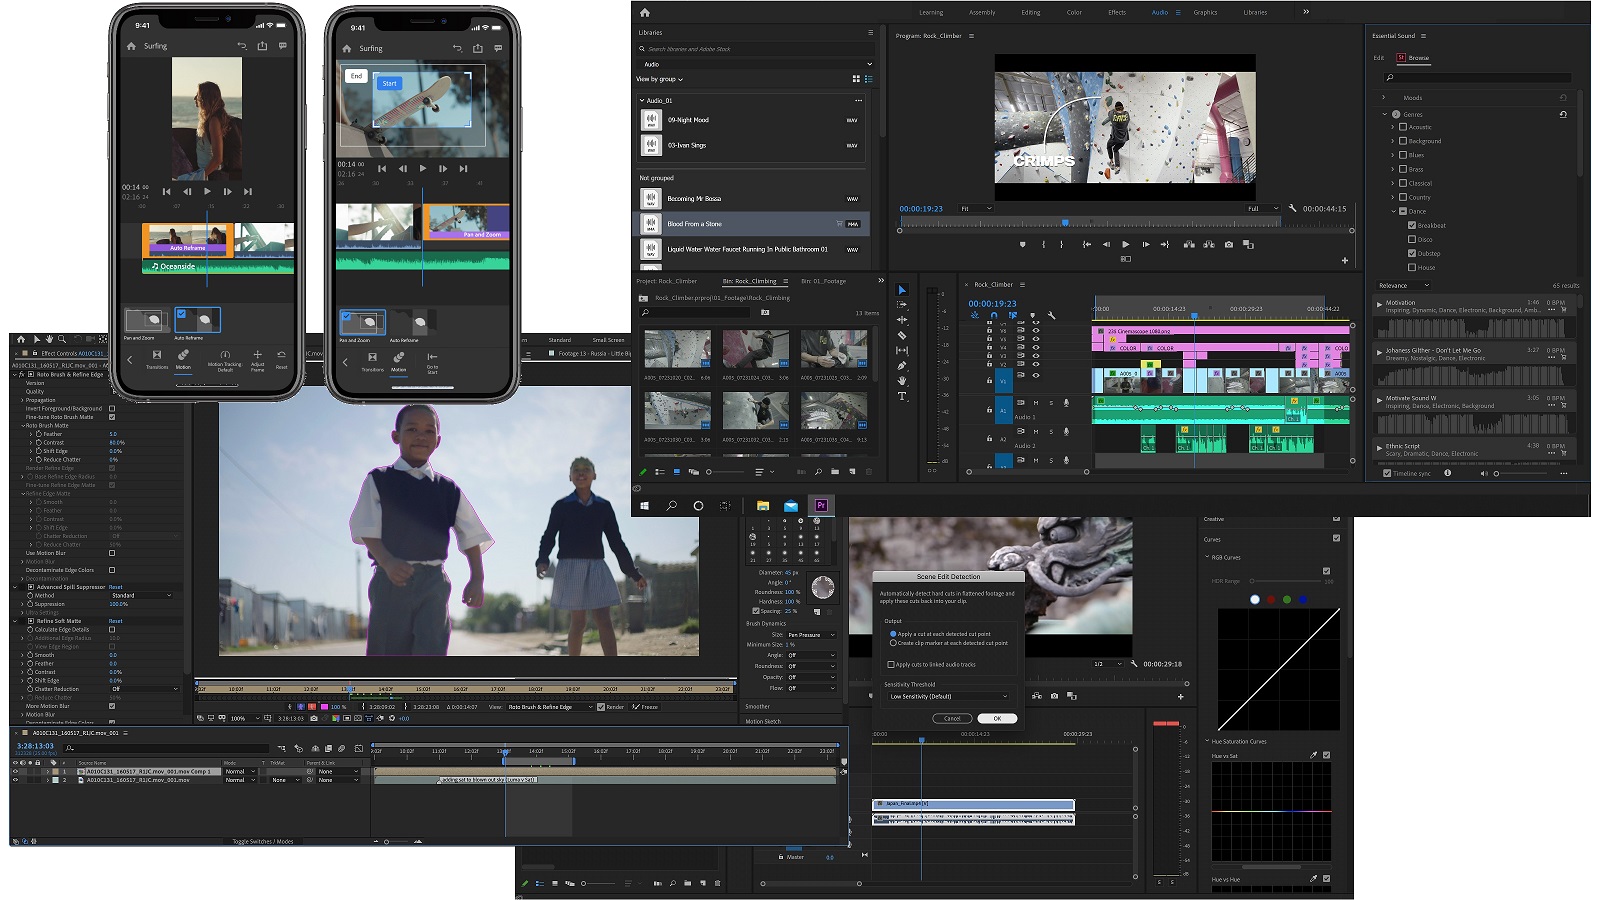The image size is (1600, 900).
Task: Click the Export Frame camera icon in Program monitor
Action: click(x=1229, y=244)
